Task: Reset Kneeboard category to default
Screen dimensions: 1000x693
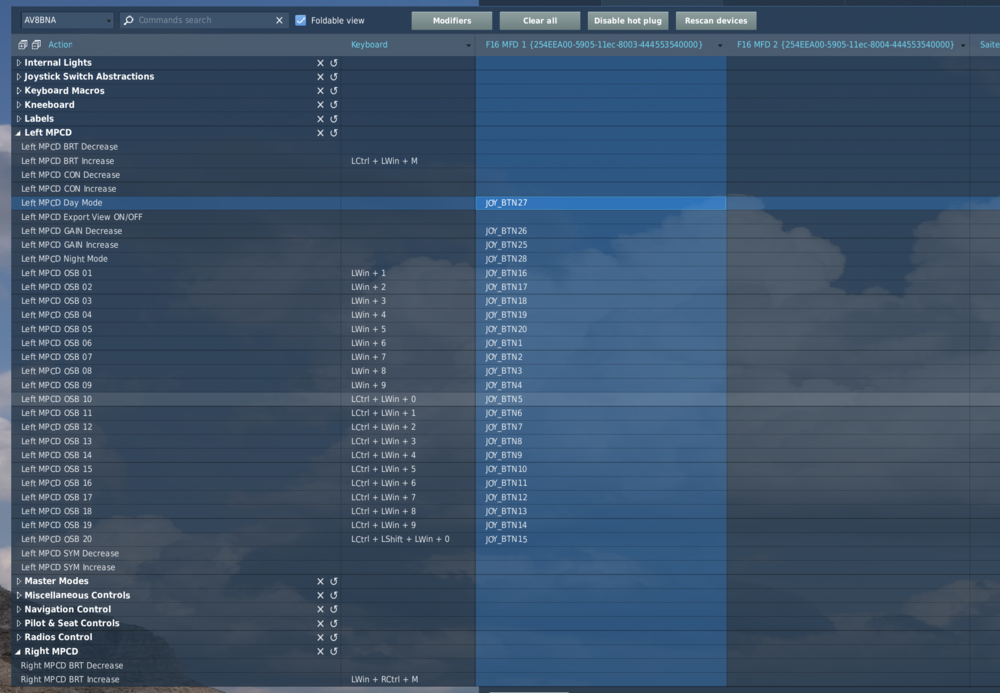Action: click(334, 105)
